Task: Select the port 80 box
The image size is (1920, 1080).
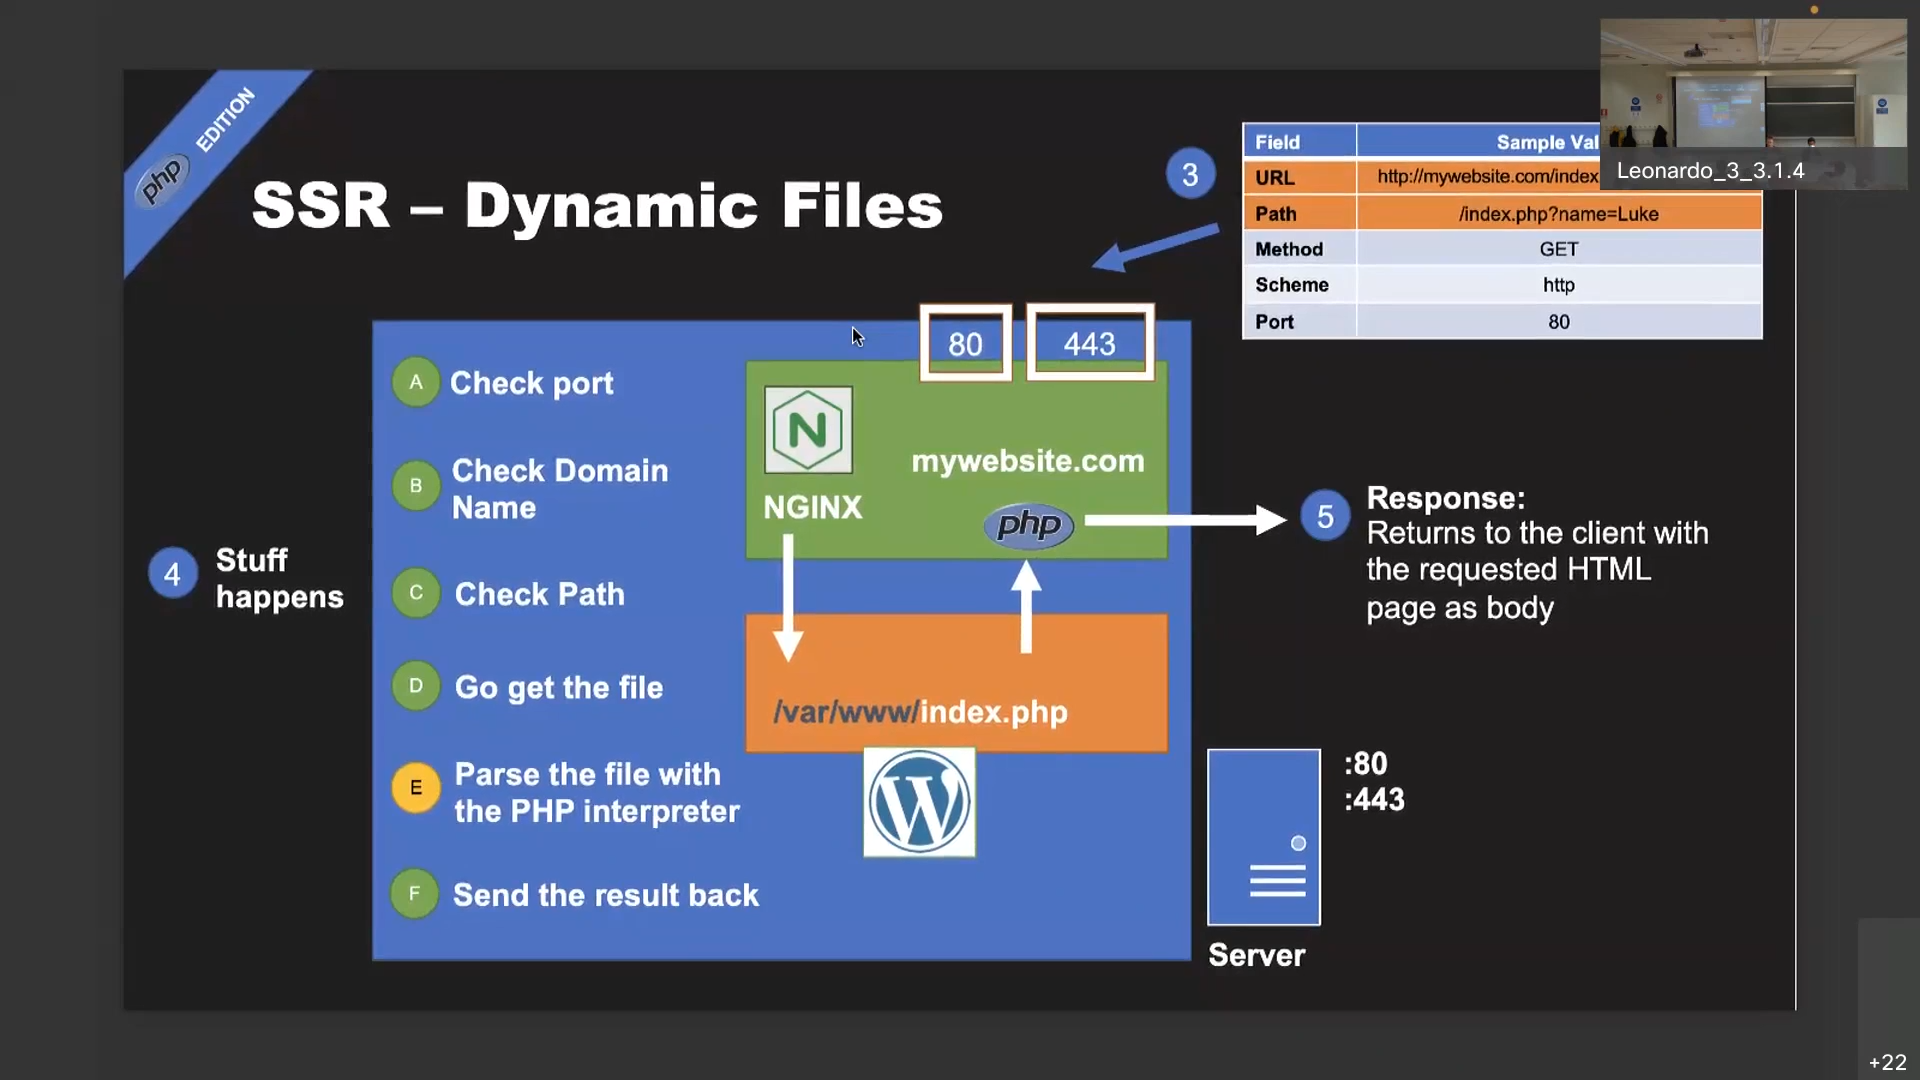Action: tap(965, 343)
